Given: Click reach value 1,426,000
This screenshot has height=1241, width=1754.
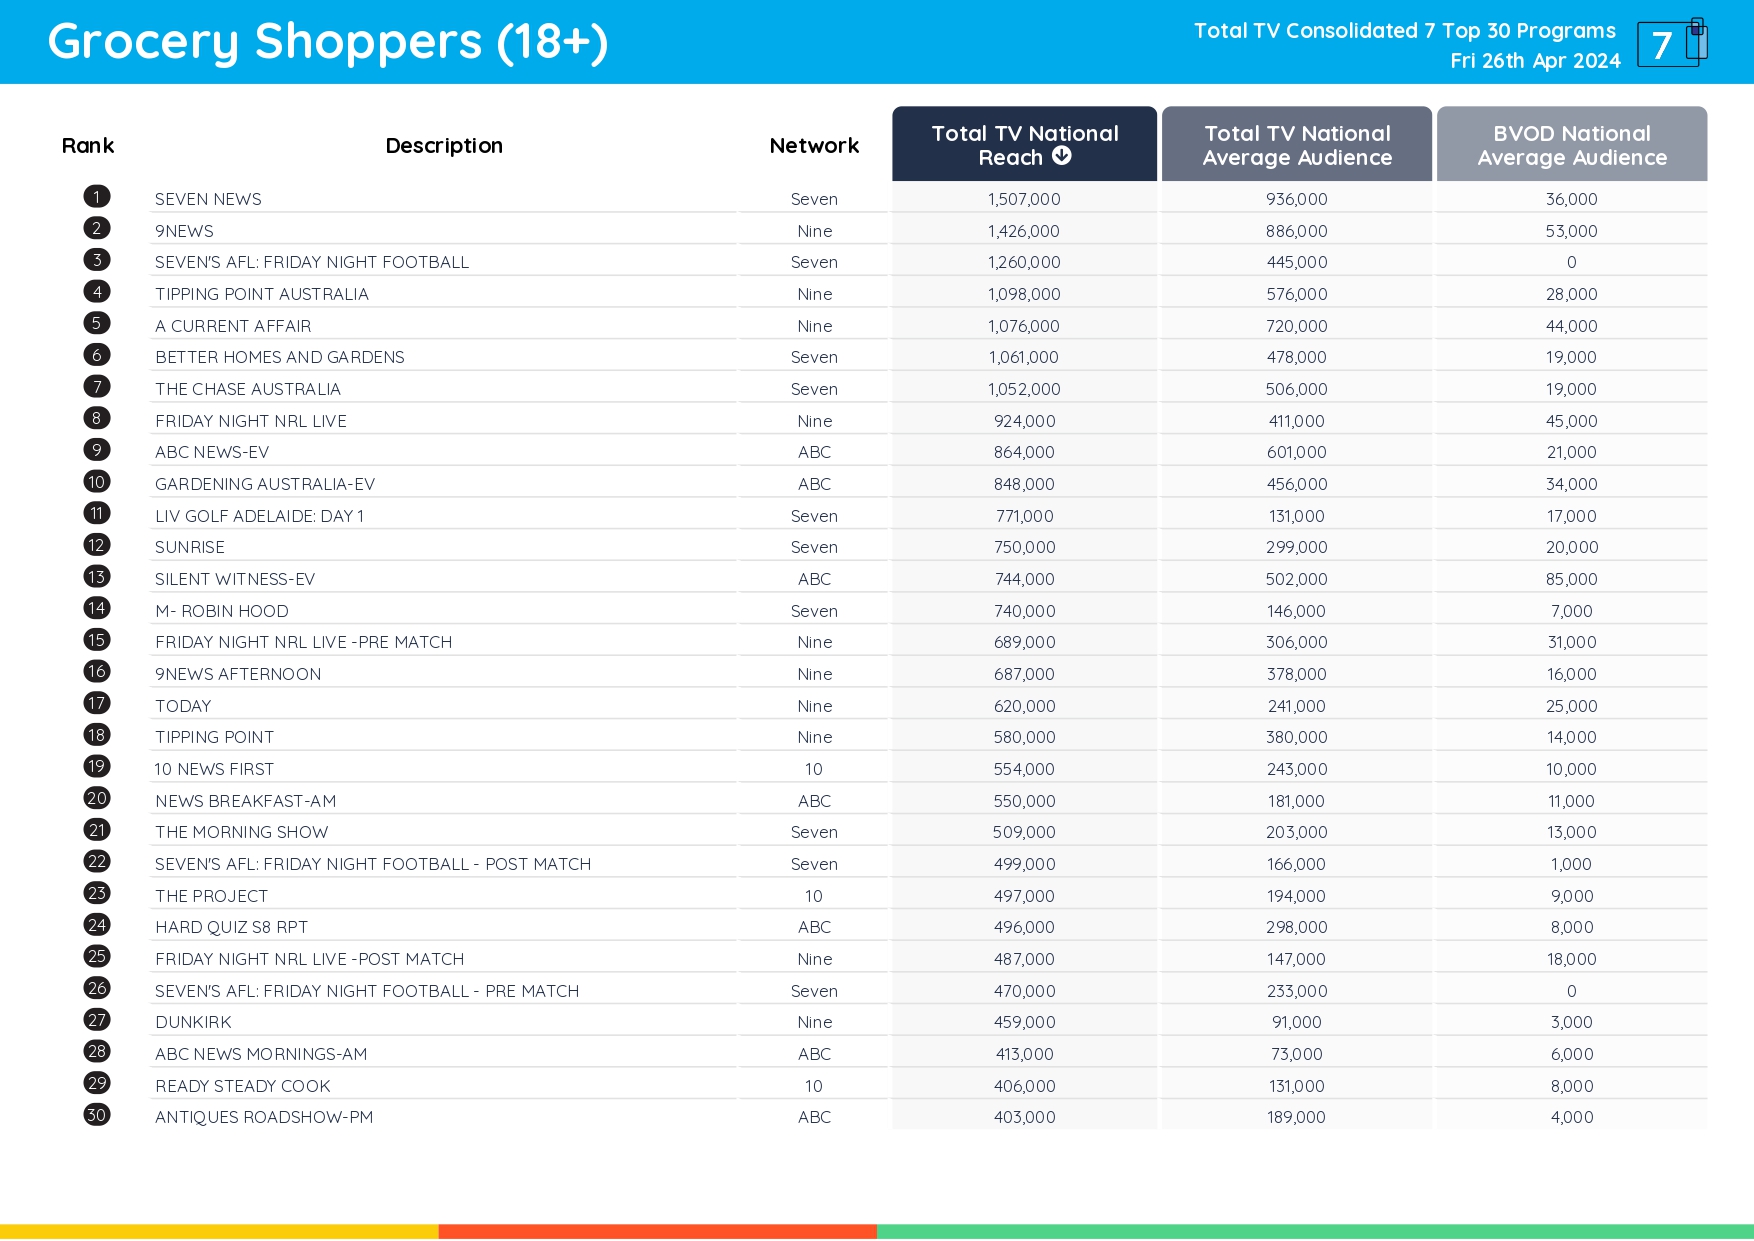Looking at the screenshot, I should [1024, 231].
